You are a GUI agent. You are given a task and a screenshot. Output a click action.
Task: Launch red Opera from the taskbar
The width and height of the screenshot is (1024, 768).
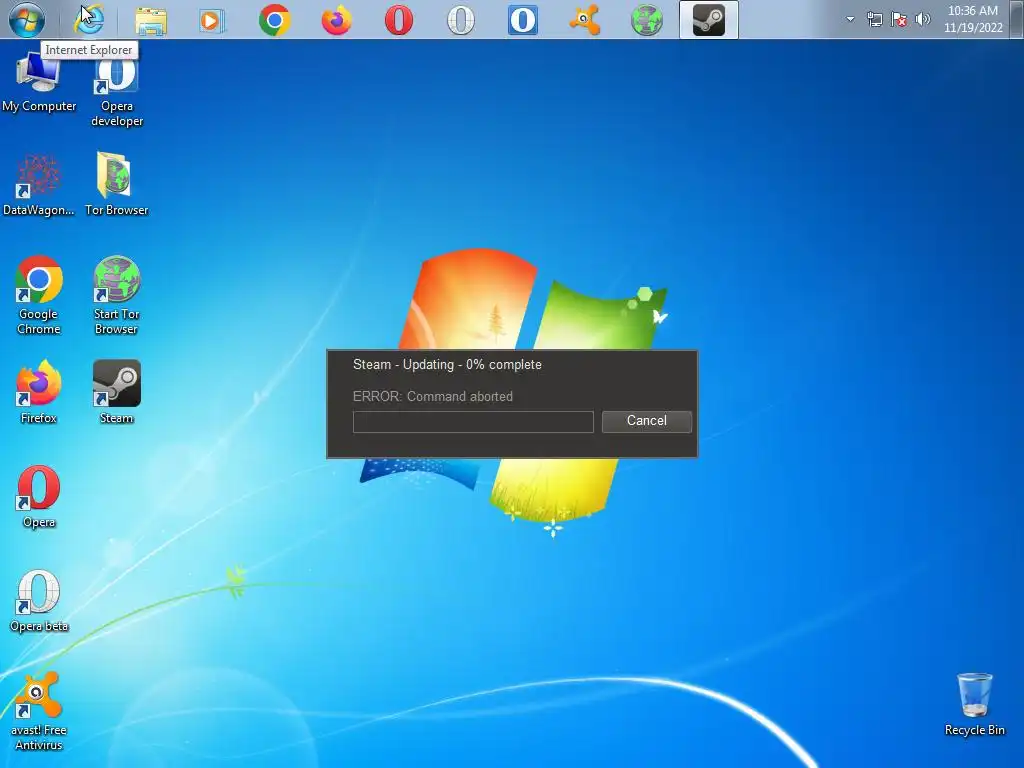click(x=398, y=20)
